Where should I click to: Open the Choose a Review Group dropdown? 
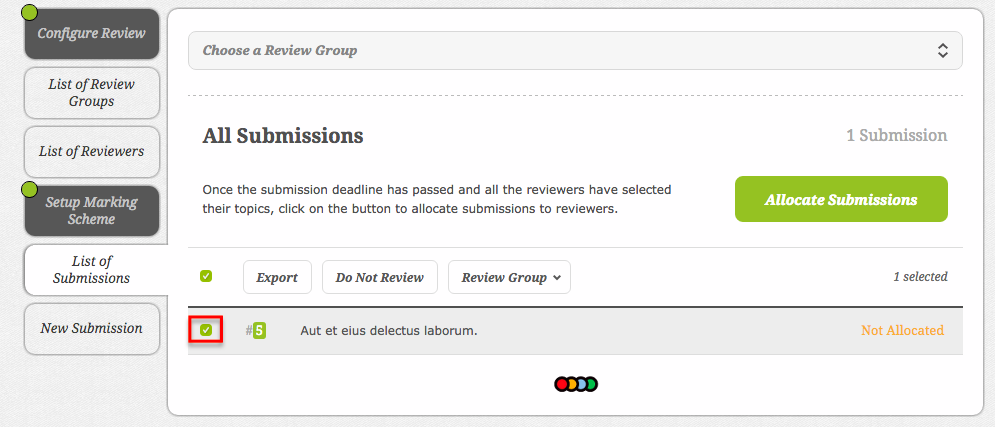pyautogui.click(x=575, y=51)
